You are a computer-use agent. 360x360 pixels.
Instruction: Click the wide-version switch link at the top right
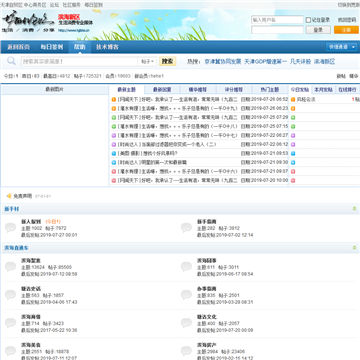click(x=349, y=5)
